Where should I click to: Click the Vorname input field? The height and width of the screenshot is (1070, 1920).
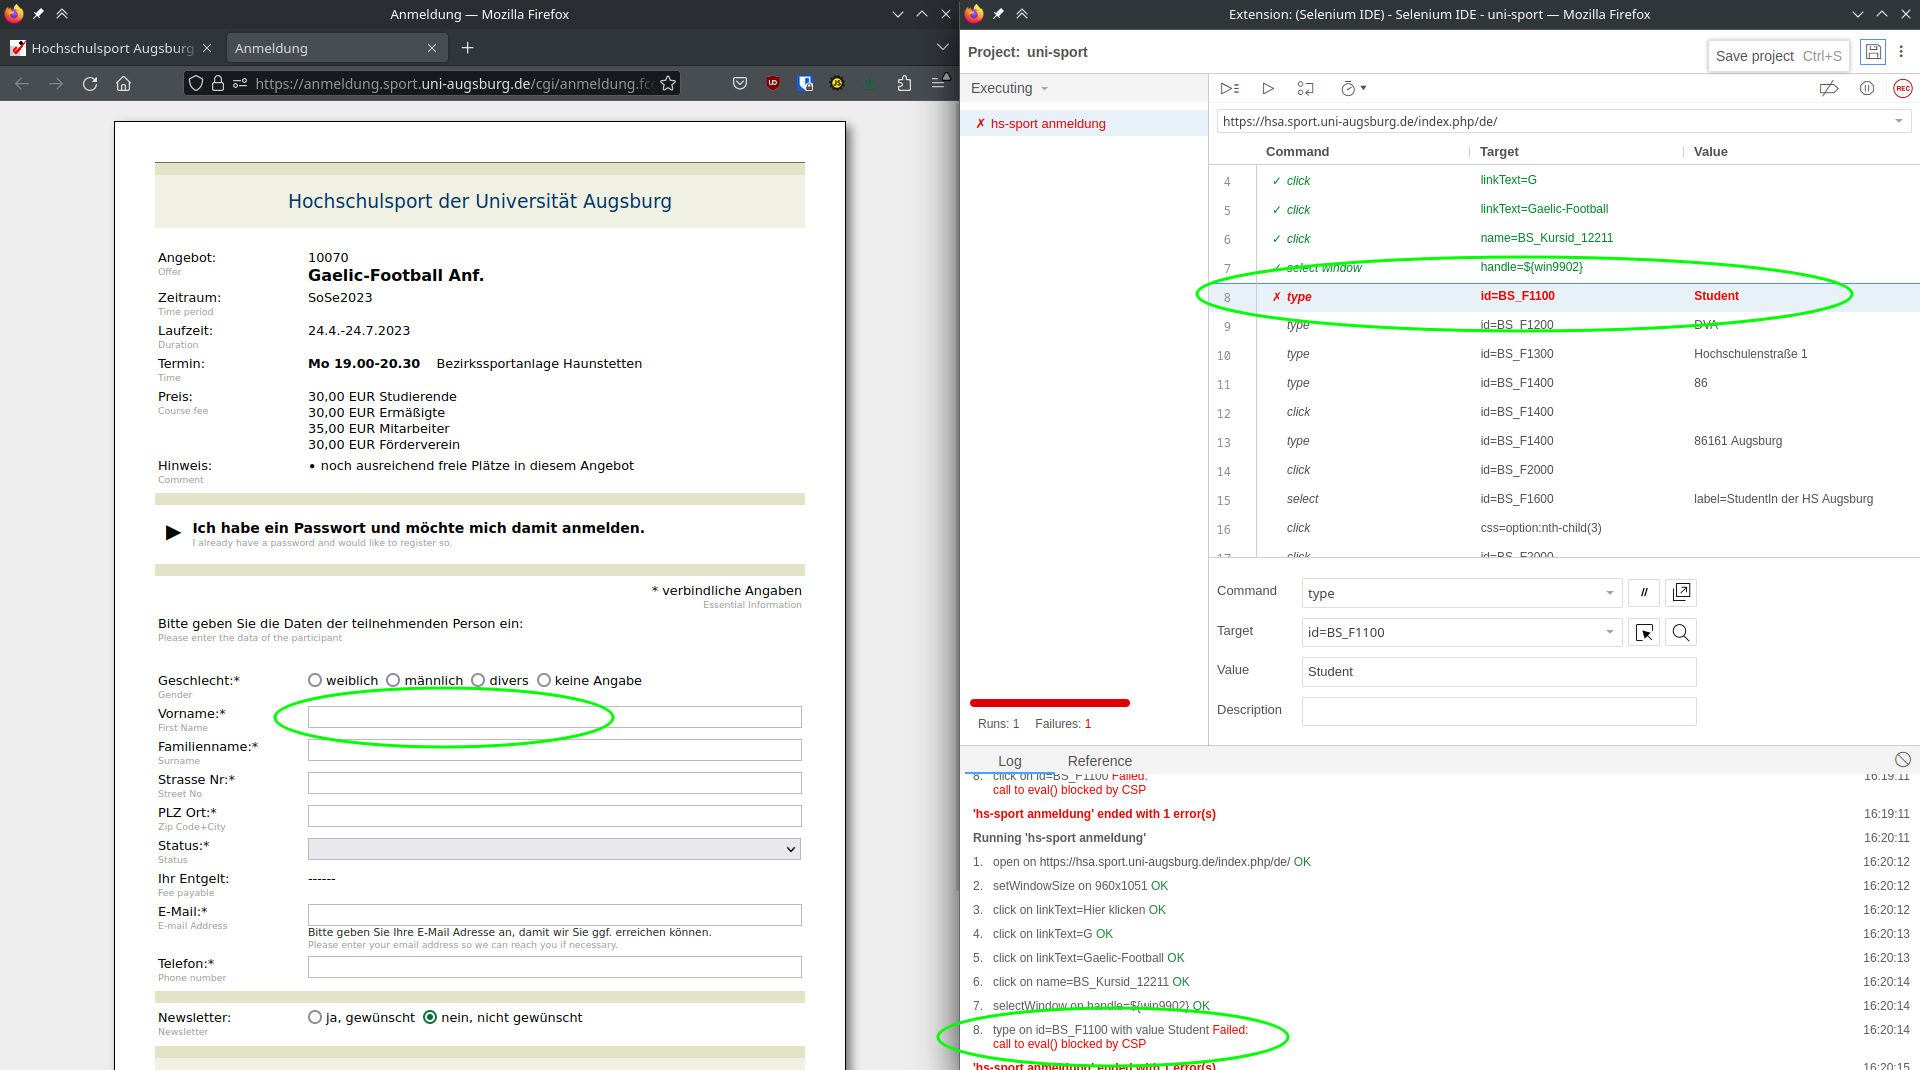pyautogui.click(x=555, y=717)
